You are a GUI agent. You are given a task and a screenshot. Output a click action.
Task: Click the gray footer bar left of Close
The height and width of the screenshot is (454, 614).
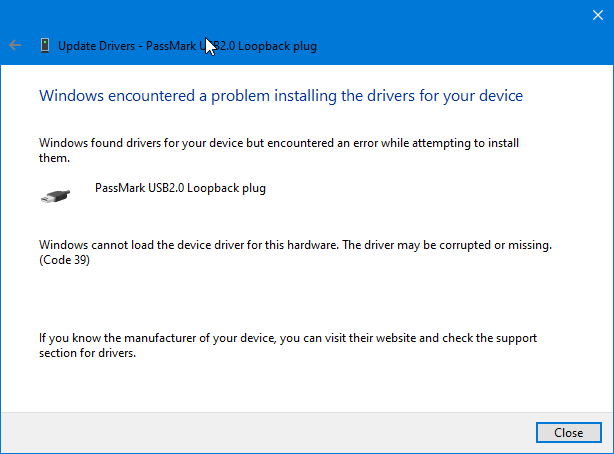(x=268, y=432)
